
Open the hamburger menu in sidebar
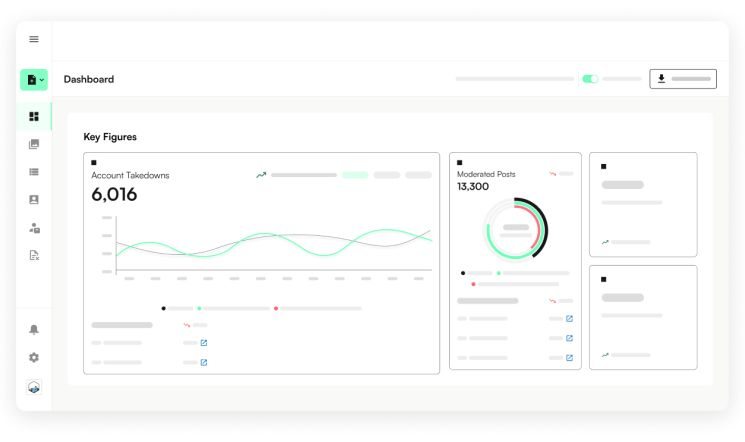click(x=34, y=39)
